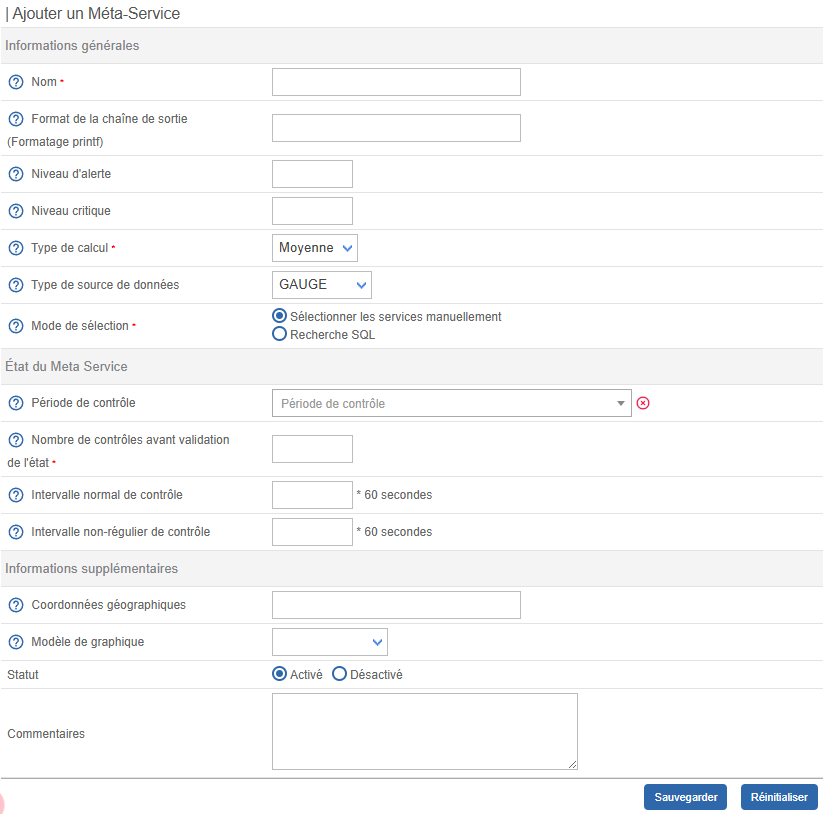Image resolution: width=823 pixels, height=814 pixels.
Task: Click the Sauvegarder button
Action: 685,797
